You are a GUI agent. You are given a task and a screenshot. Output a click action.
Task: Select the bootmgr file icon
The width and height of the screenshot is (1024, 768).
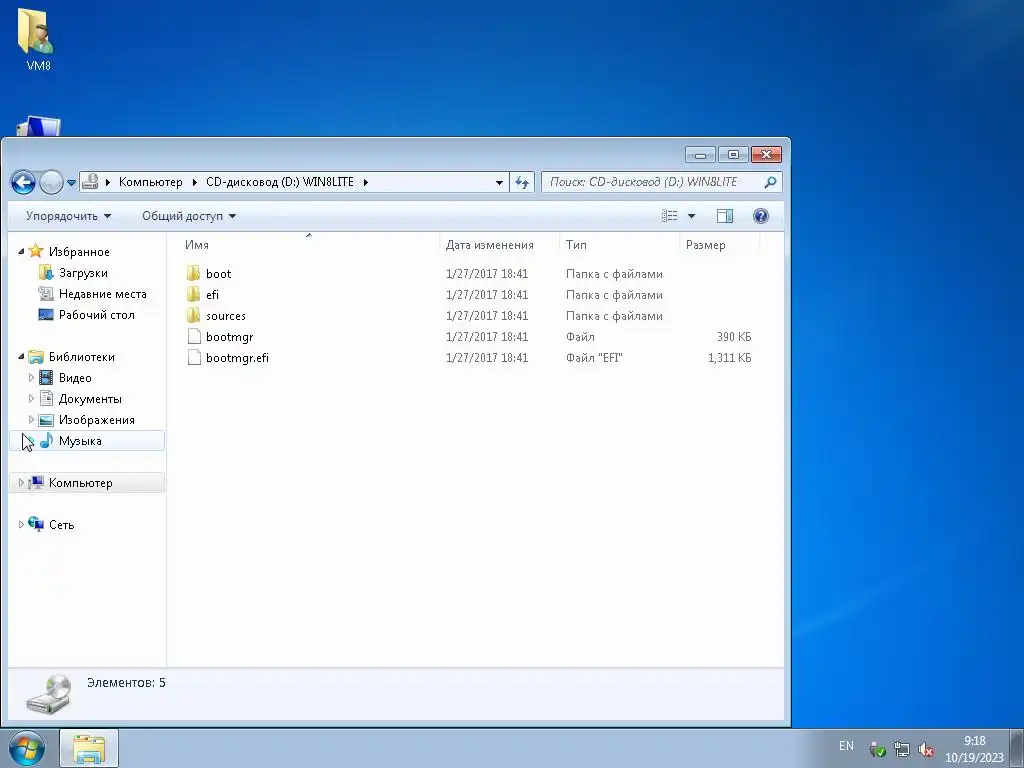[194, 336]
